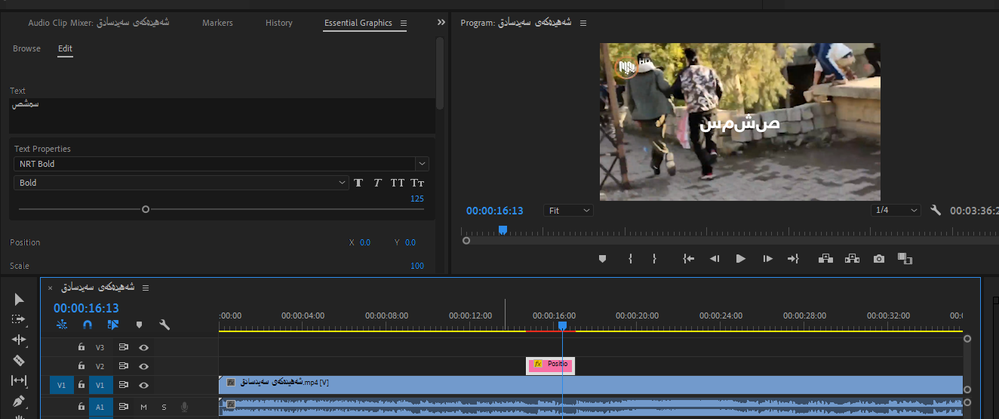The image size is (999, 419).
Task: Open the History panel tab
Action: [279, 23]
